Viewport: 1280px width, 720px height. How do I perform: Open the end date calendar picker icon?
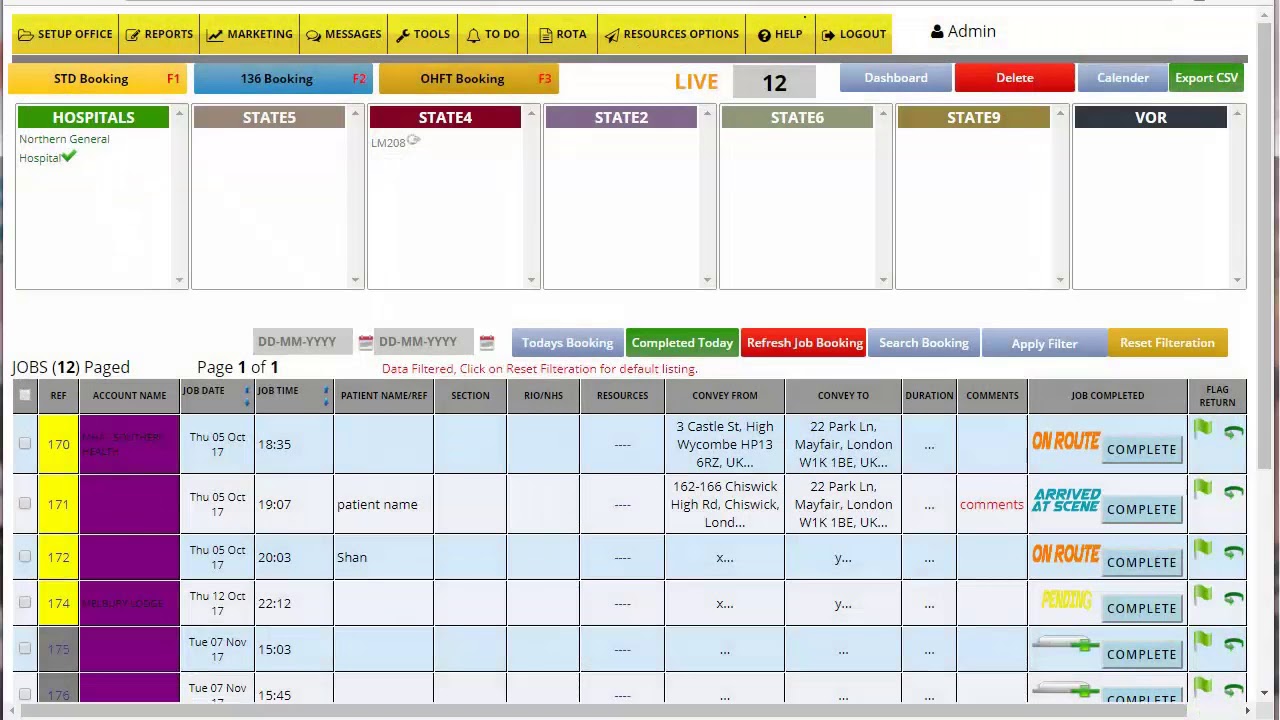(487, 342)
